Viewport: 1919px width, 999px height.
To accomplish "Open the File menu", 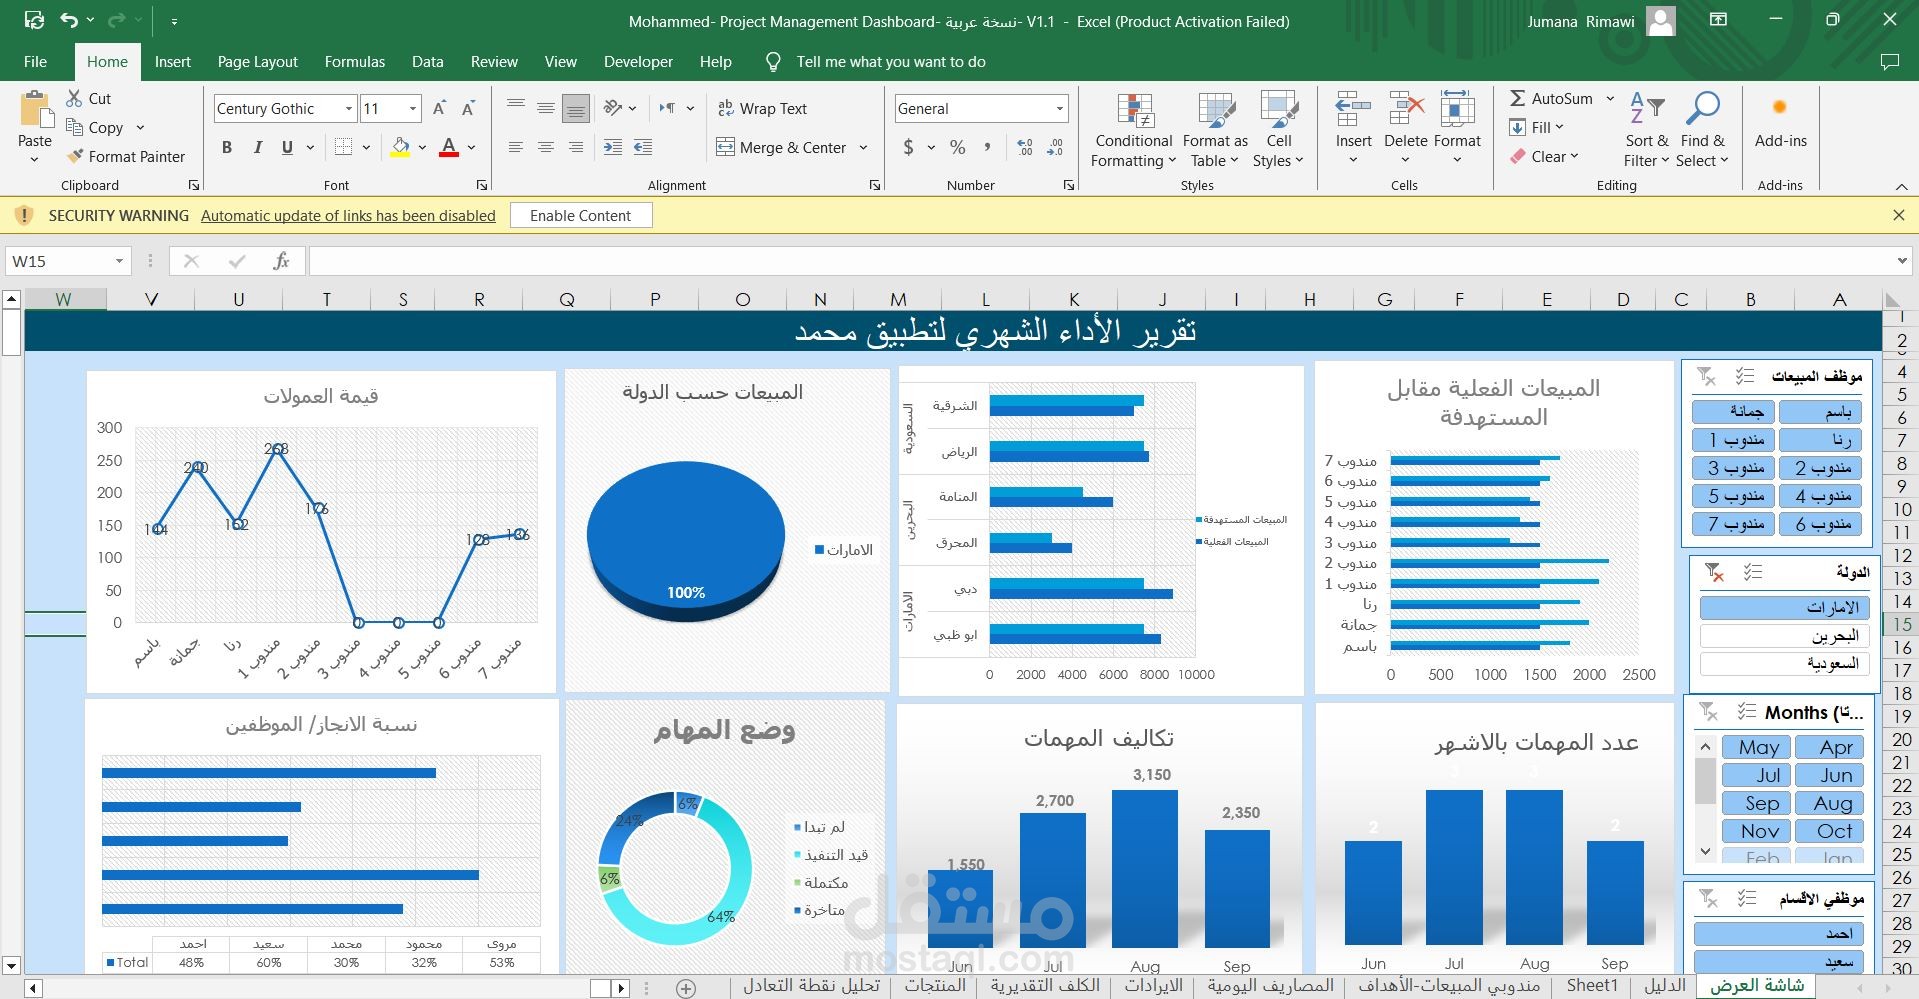I will 35,61.
